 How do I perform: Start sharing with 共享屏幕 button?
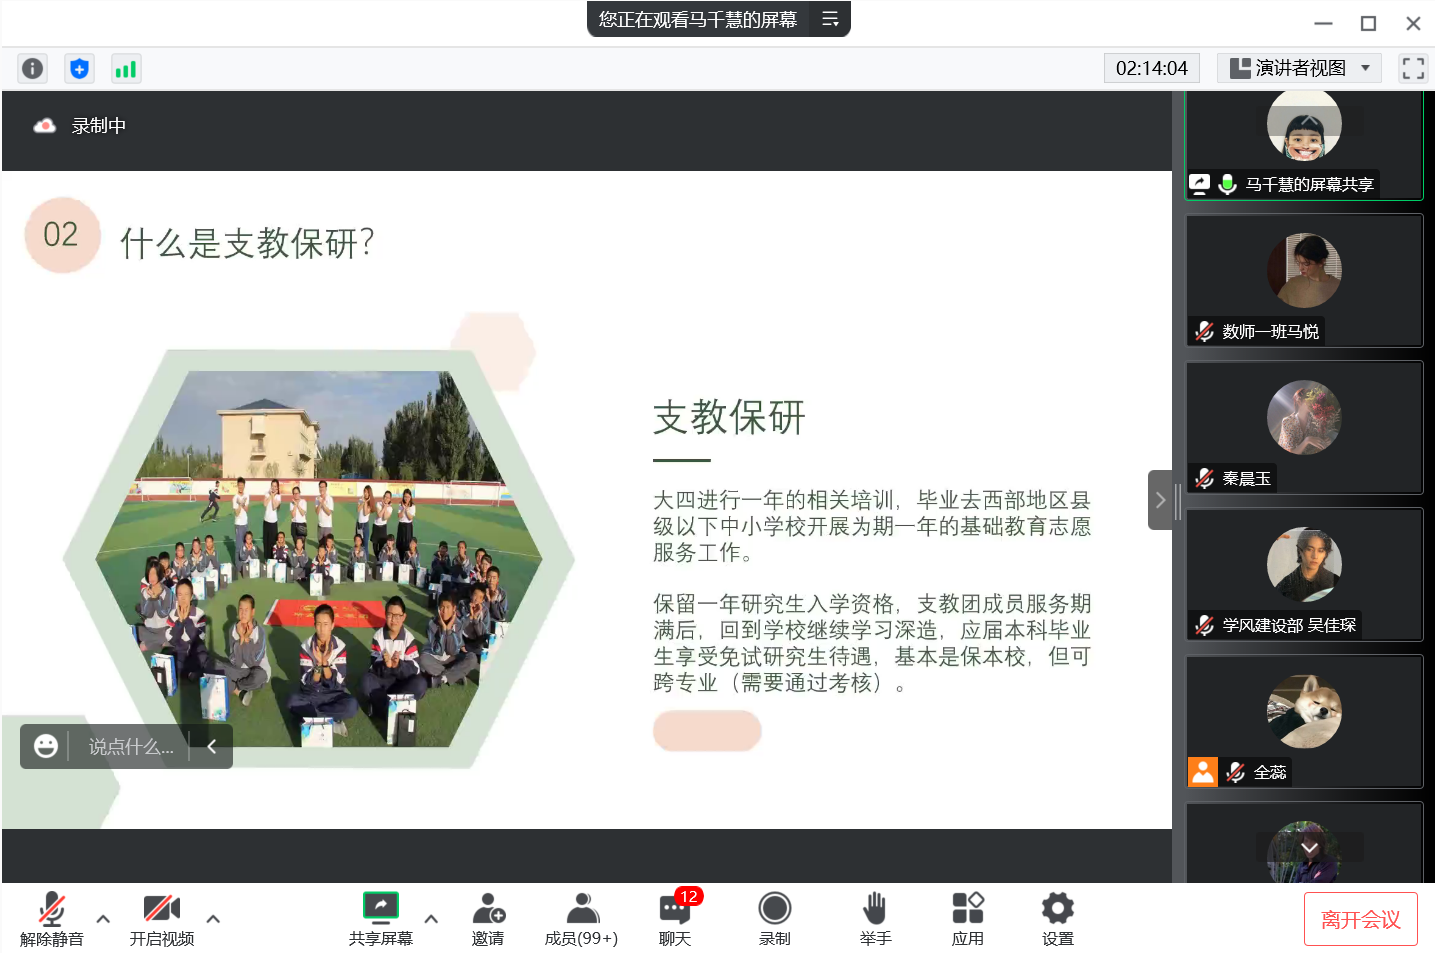[x=380, y=918]
